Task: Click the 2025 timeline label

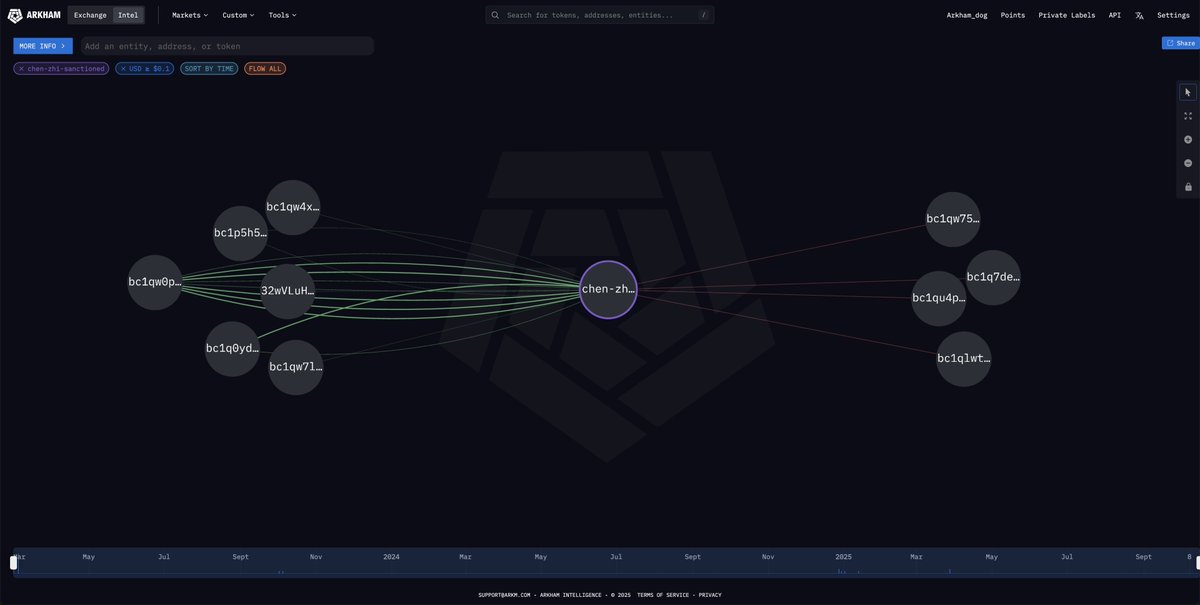Action: pyautogui.click(x=844, y=556)
